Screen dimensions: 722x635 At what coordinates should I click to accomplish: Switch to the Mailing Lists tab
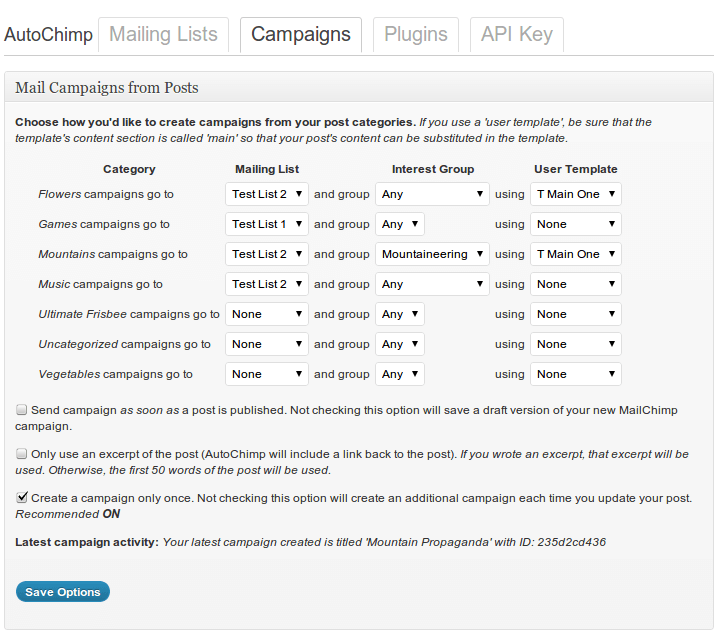tap(163, 35)
